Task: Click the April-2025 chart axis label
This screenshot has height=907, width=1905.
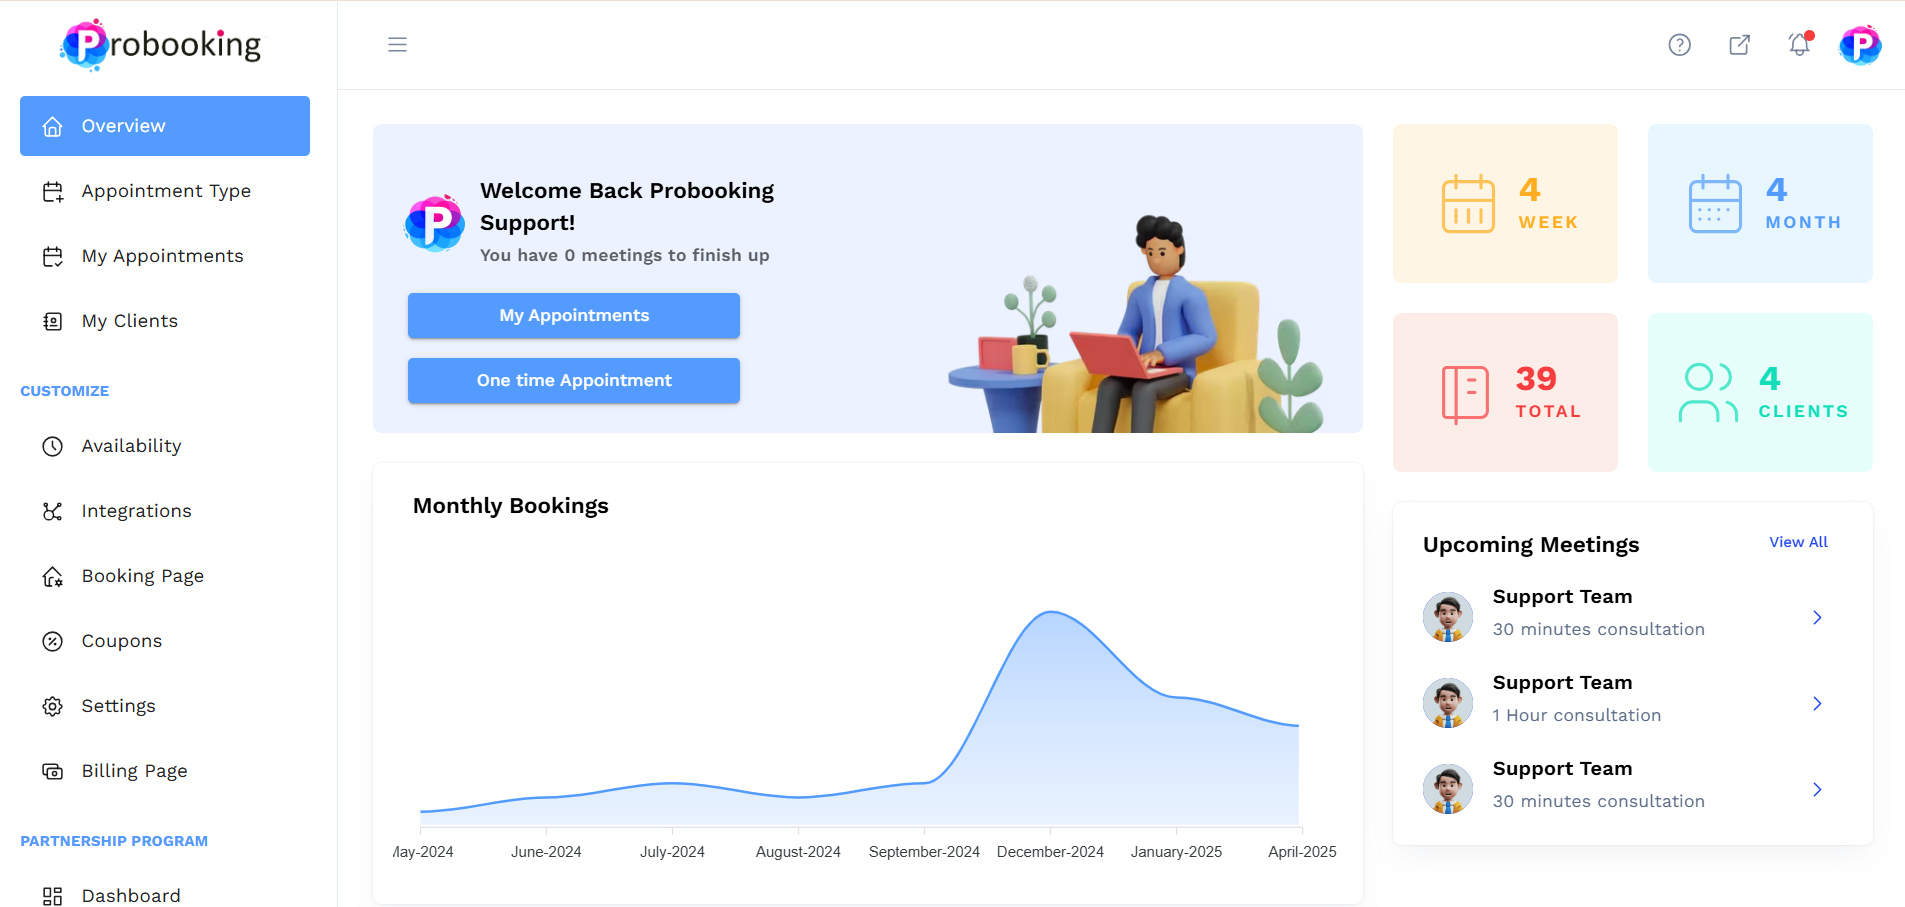Action: tap(1302, 852)
